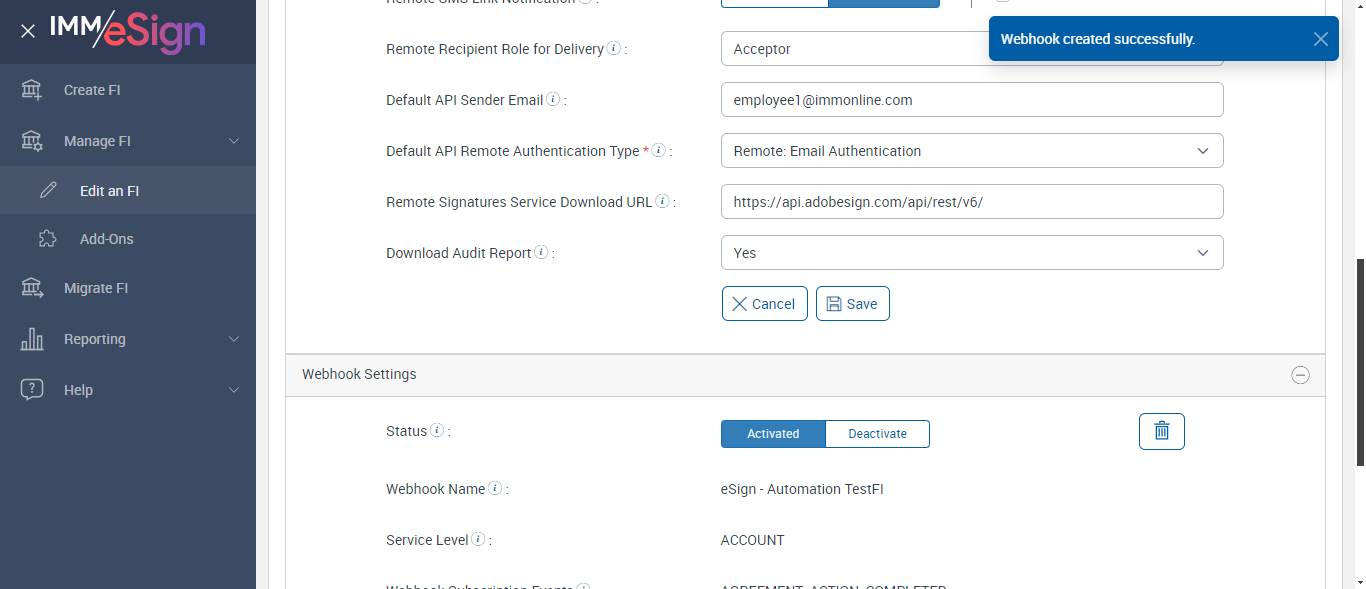Click the Cancel button
Screen dimensions: 1366x589
click(x=764, y=304)
